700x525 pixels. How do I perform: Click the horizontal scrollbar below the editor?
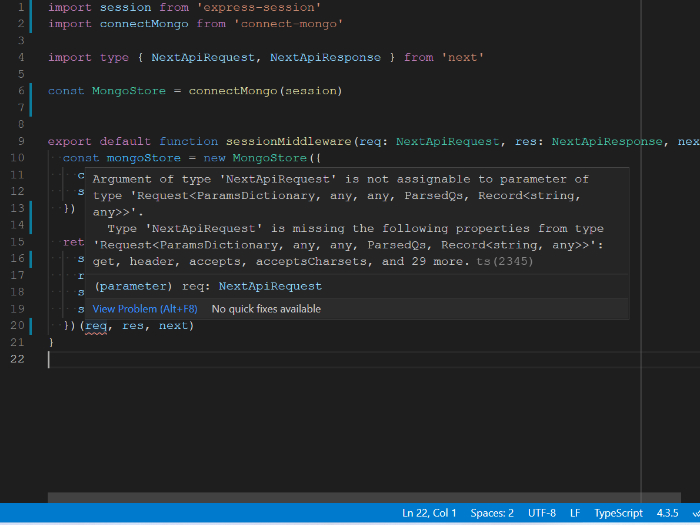point(364,497)
